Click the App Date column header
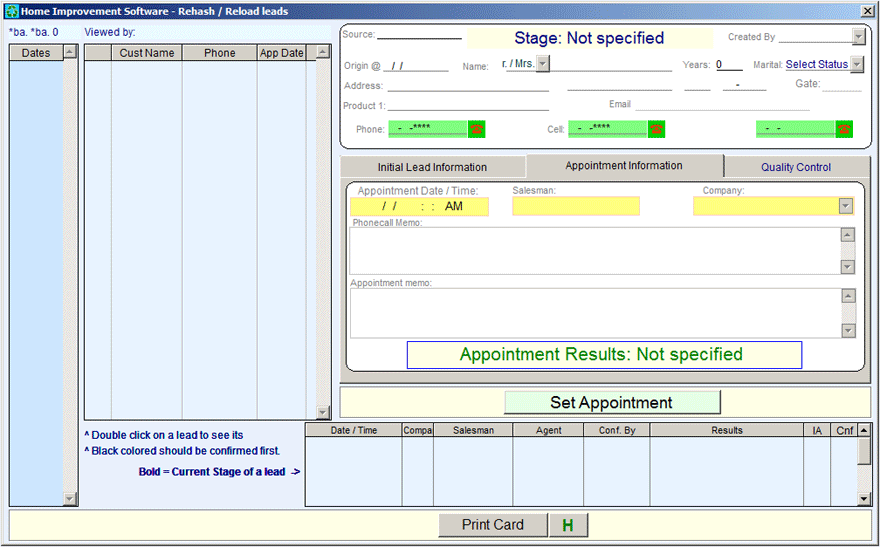This screenshot has width=880, height=547. point(281,53)
